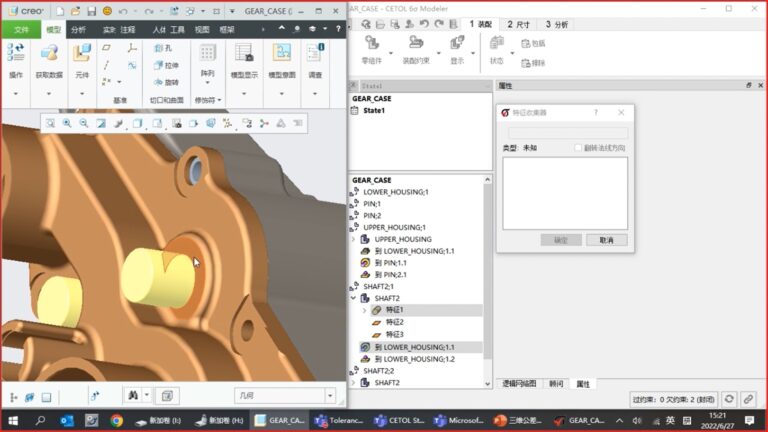Screen dimensions: 768x432
Task: Click the feature collector list box
Action: [565, 193]
